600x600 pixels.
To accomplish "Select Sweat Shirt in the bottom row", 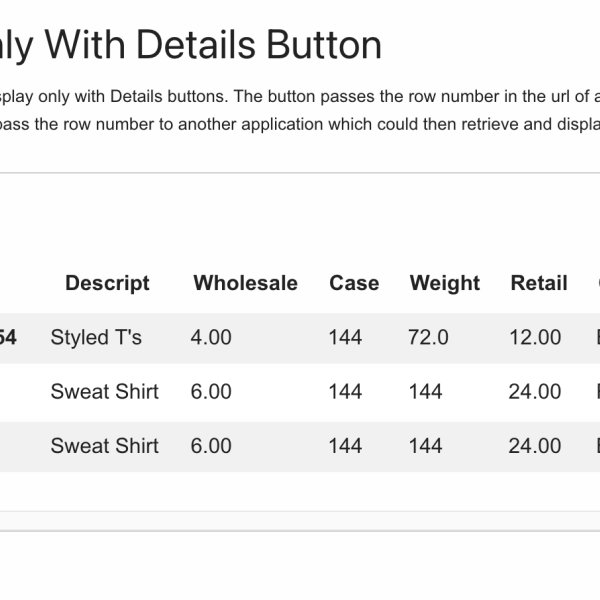I will tap(104, 446).
